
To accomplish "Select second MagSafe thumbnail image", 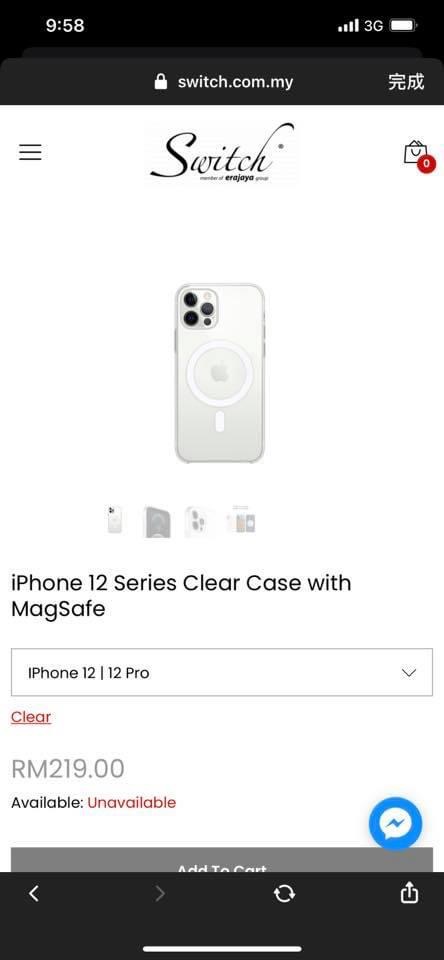I will tap(157, 522).
